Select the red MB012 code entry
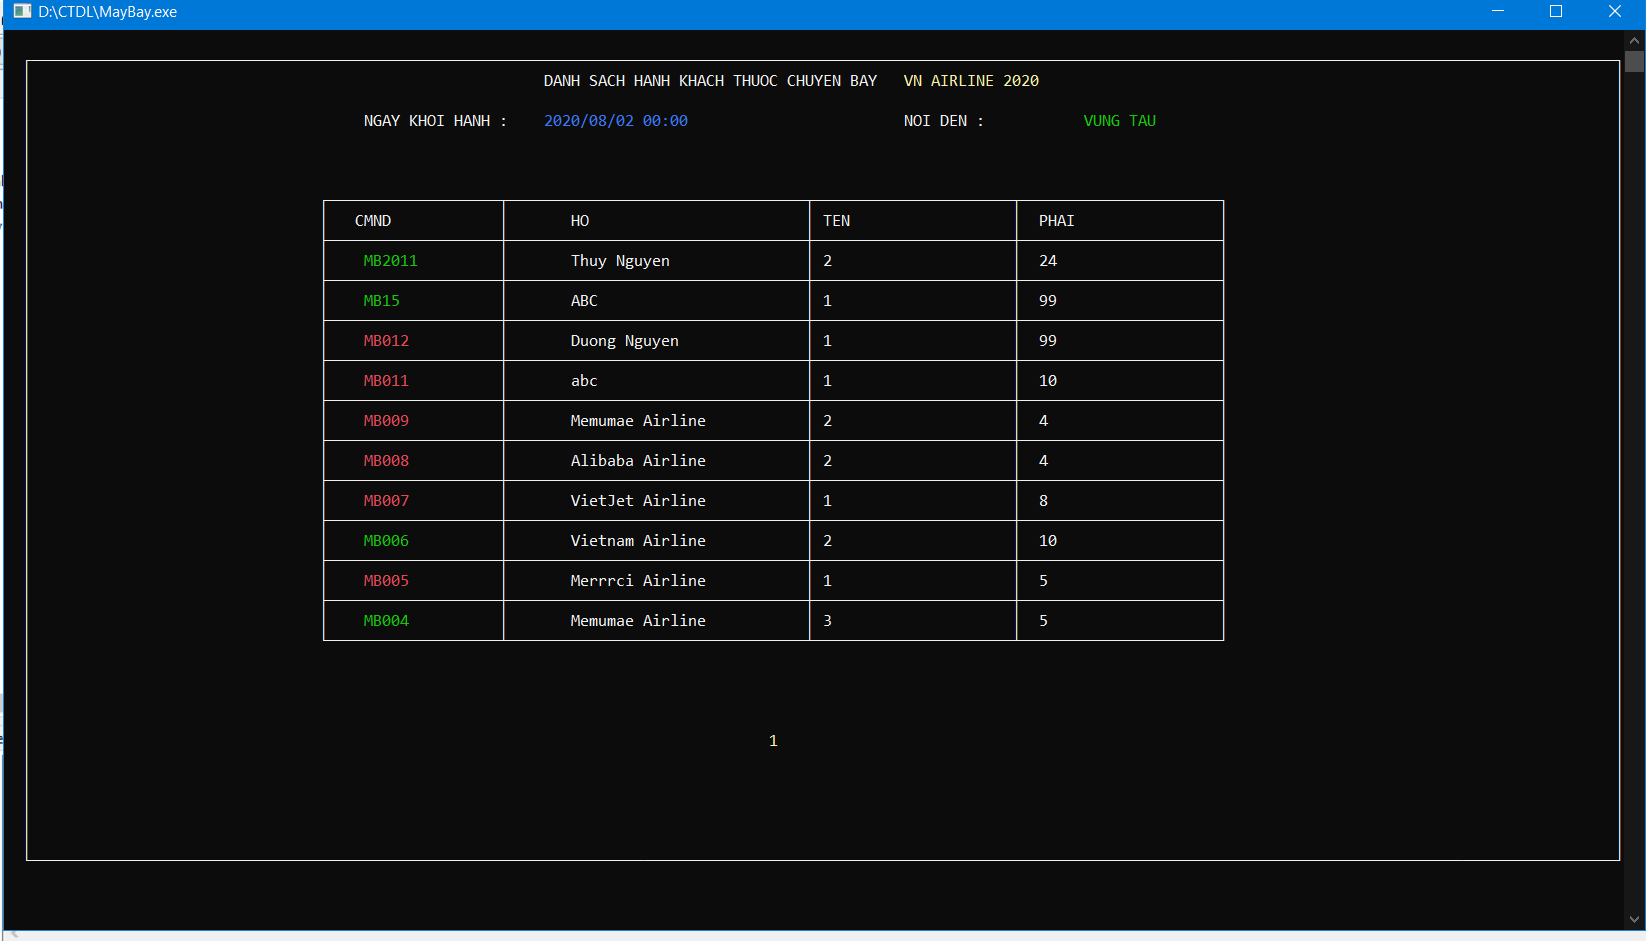The image size is (1646, 941). 386,340
